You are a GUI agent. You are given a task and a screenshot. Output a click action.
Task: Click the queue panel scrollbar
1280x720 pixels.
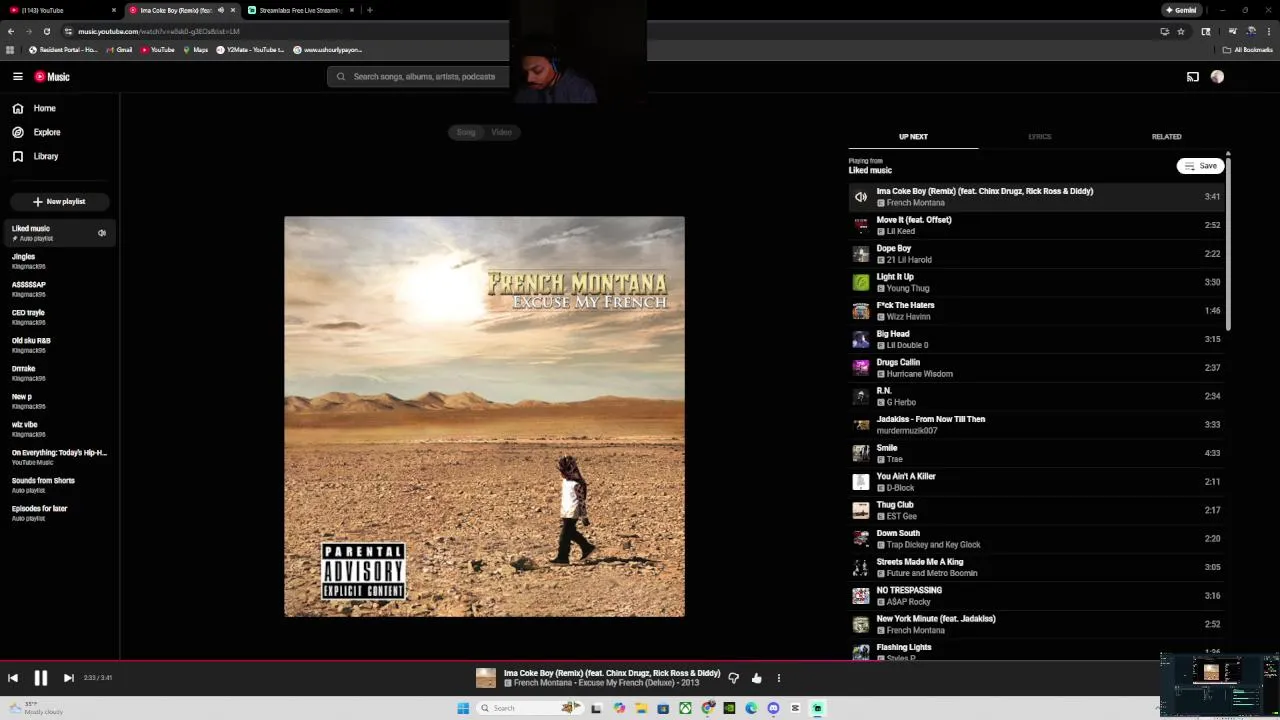tap(1228, 242)
